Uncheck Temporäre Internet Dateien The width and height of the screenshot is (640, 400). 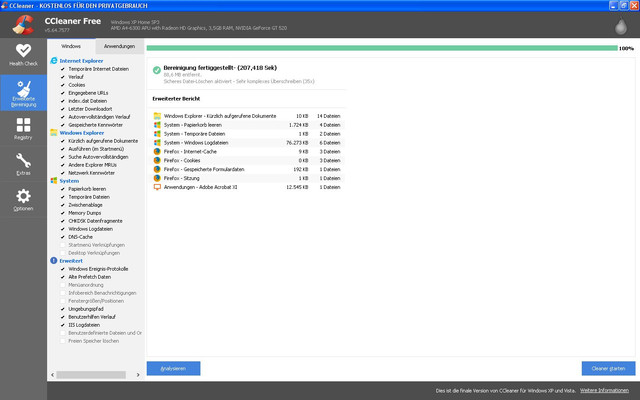[x=63, y=69]
